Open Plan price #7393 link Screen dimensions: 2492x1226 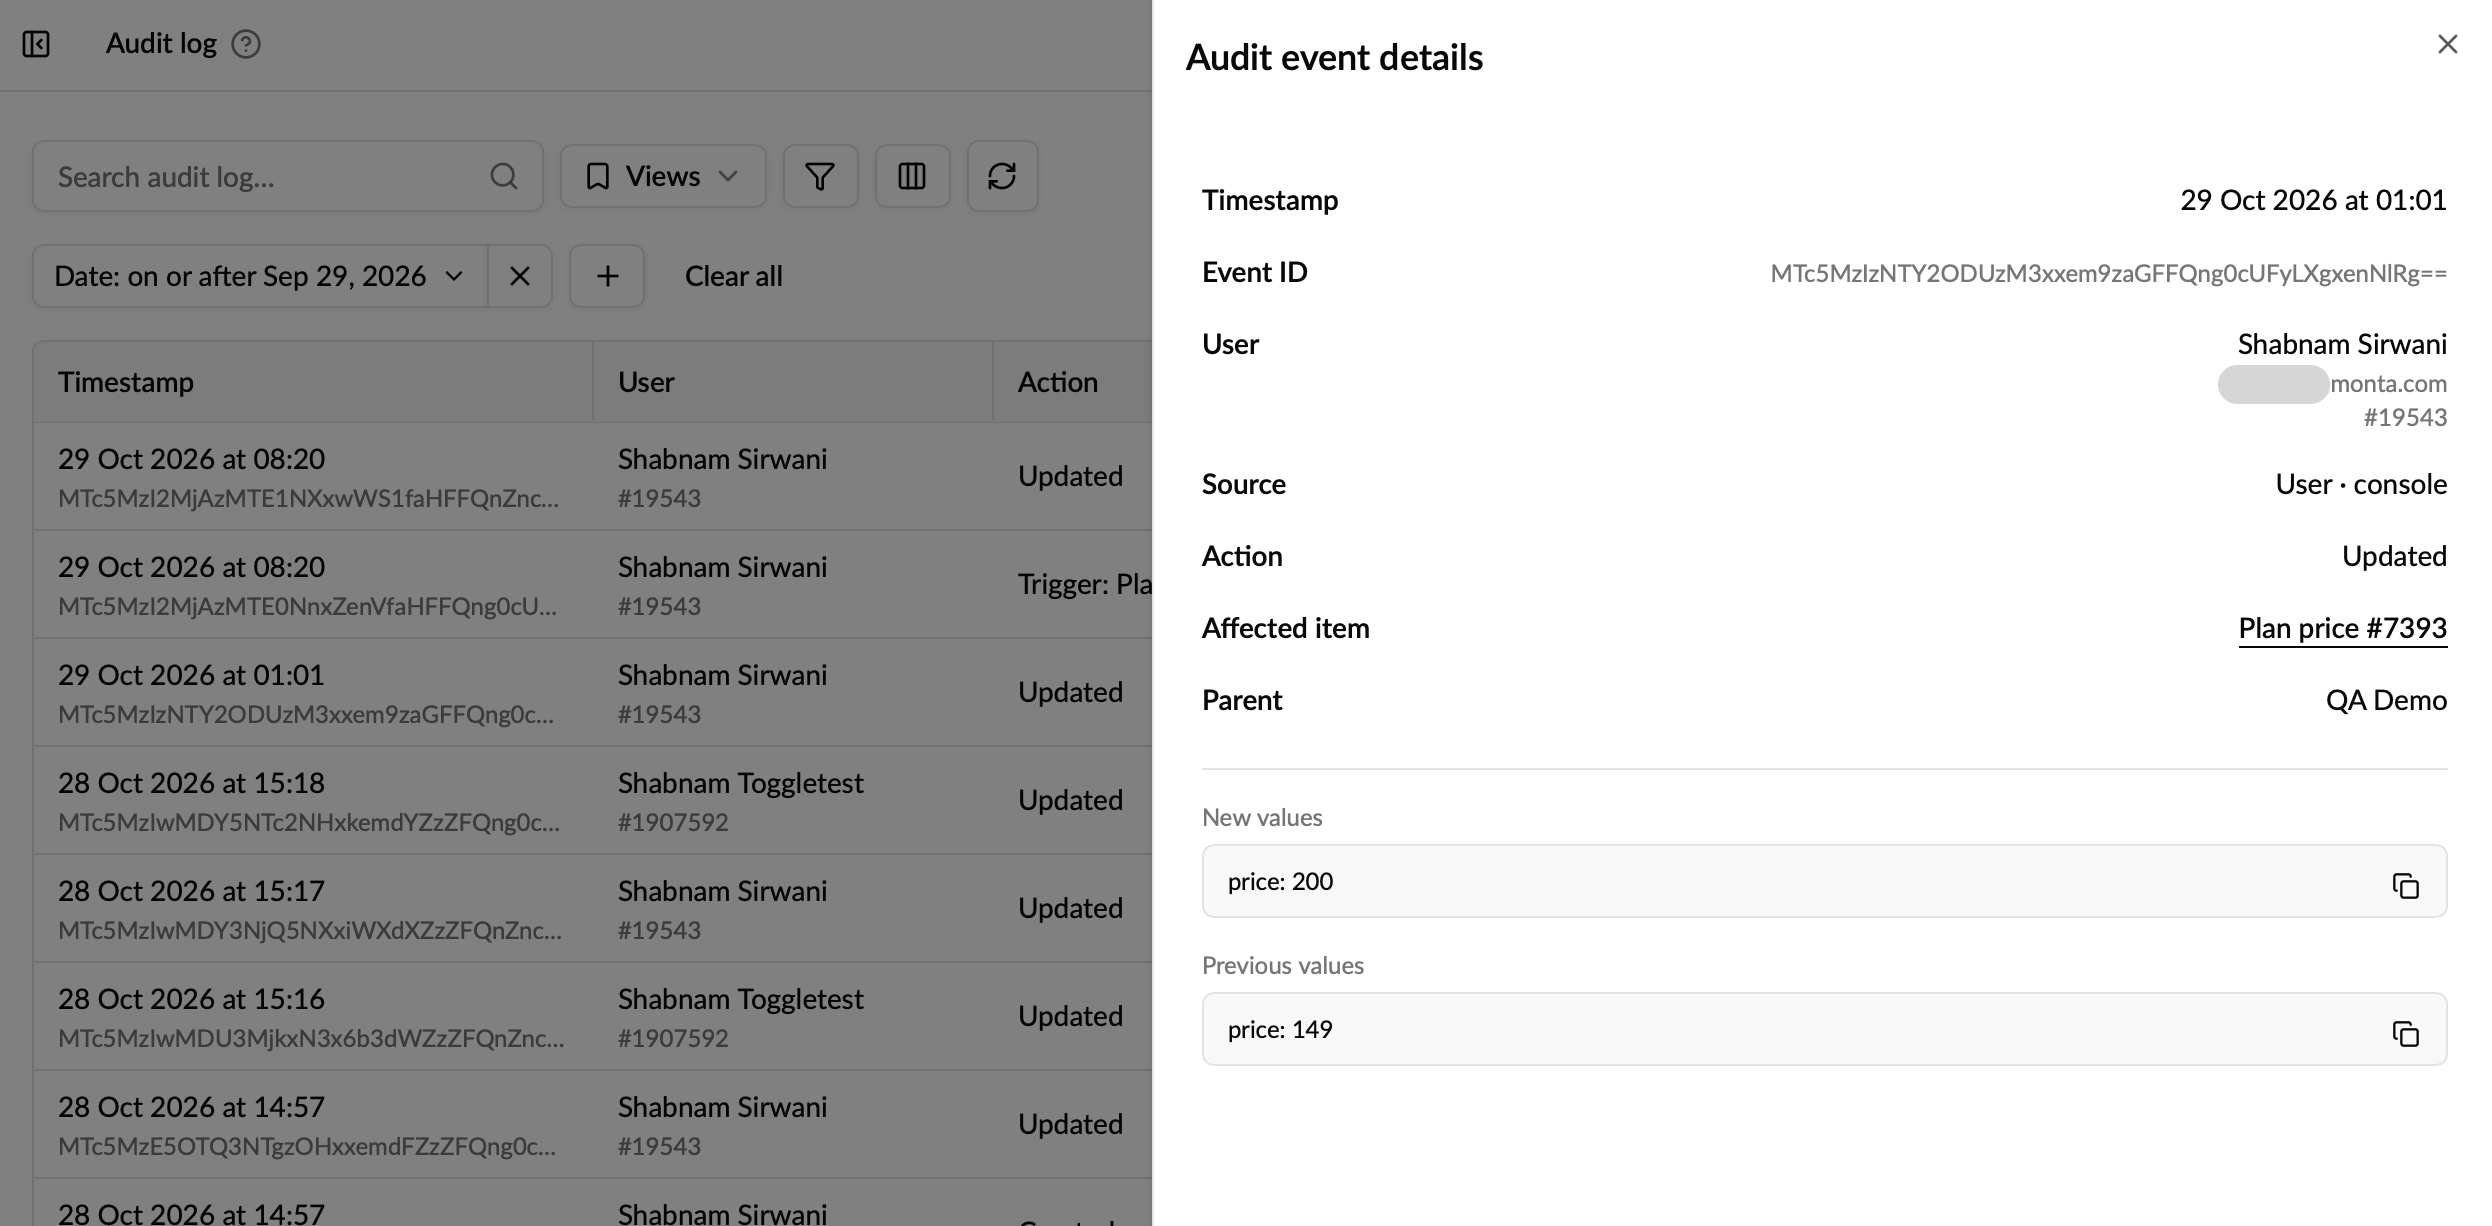(x=2342, y=628)
